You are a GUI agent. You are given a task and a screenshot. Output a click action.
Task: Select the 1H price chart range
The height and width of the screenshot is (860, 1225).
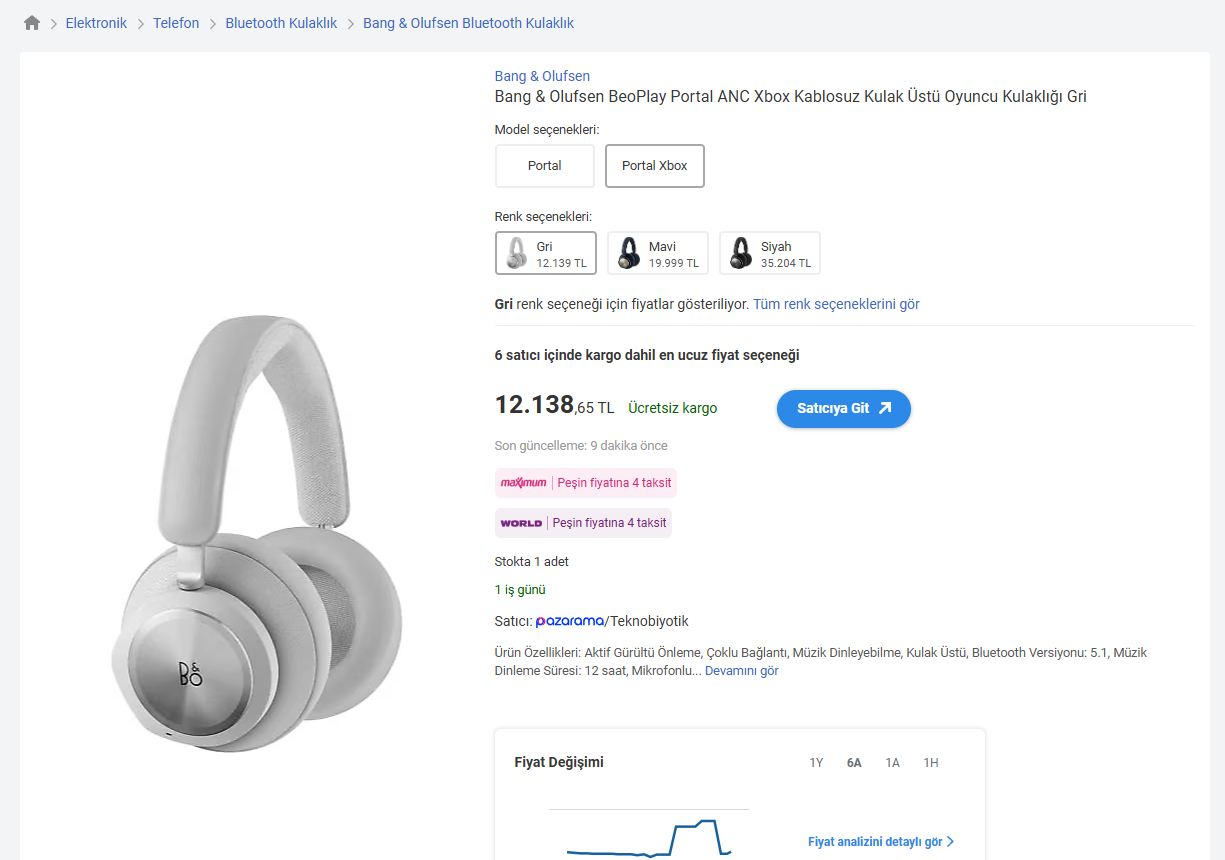click(931, 763)
